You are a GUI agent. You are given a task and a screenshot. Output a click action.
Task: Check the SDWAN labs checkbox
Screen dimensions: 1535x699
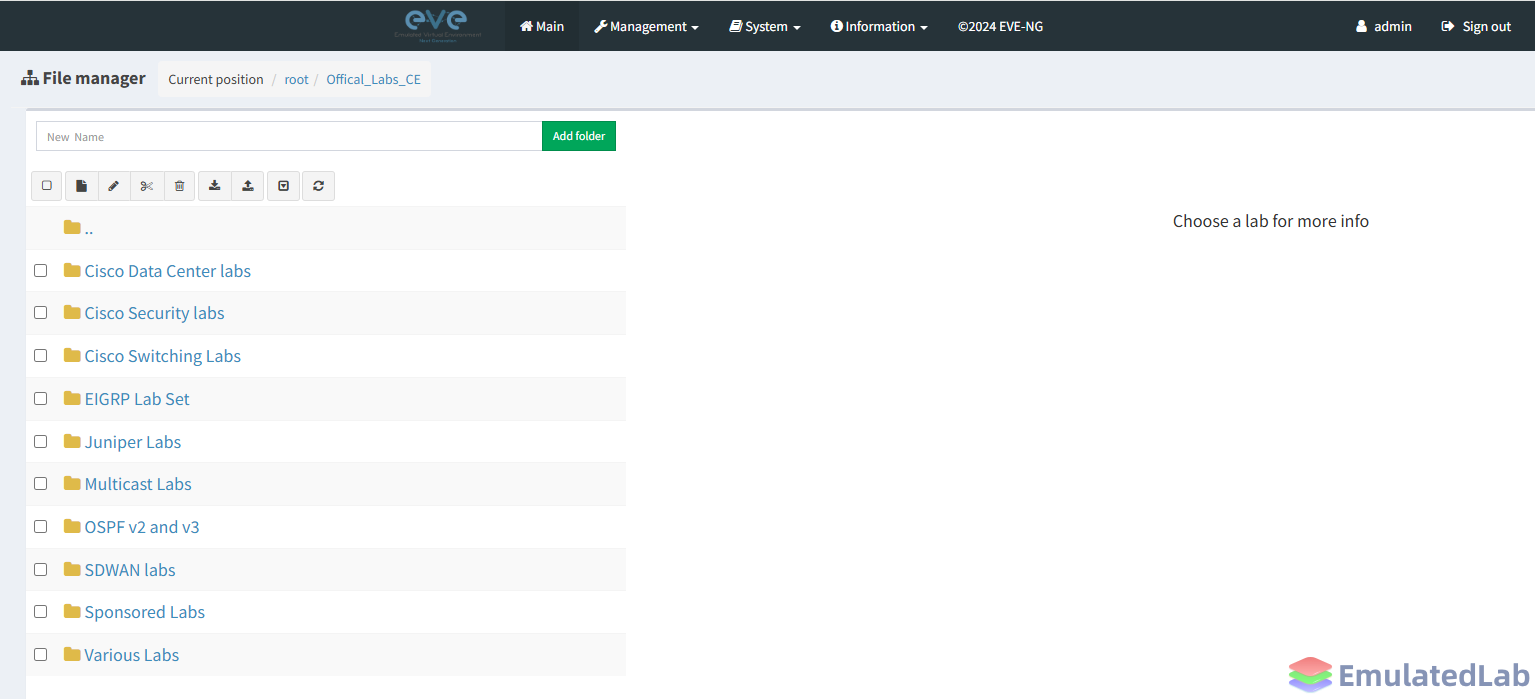point(41,569)
